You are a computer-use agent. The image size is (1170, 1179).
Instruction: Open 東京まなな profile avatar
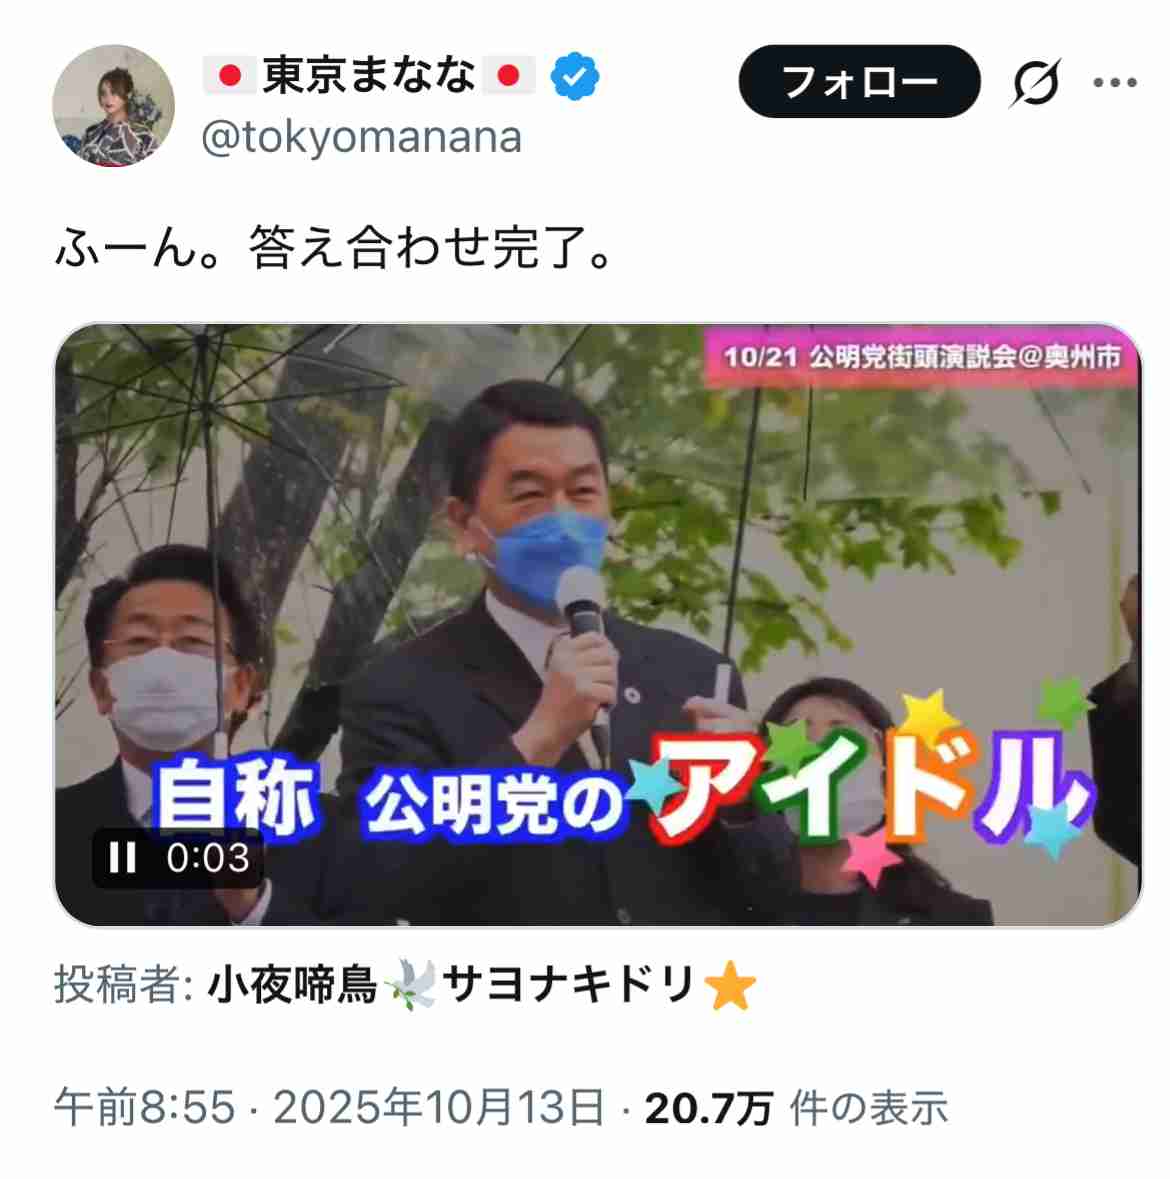tap(114, 105)
